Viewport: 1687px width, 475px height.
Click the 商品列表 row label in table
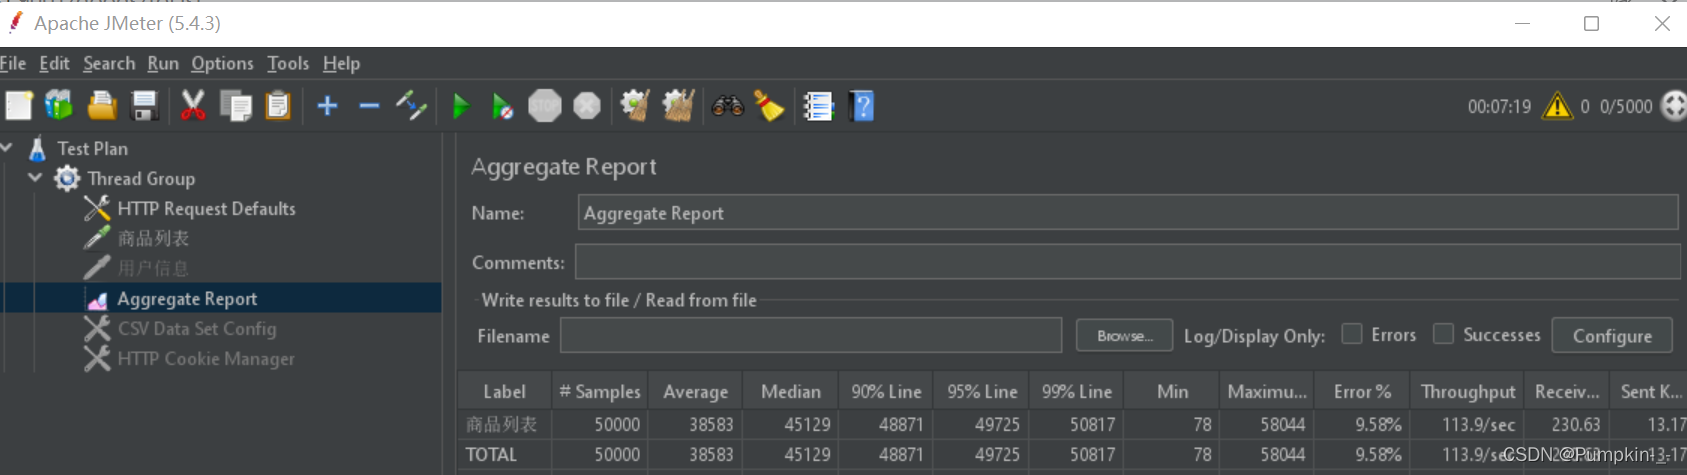click(501, 424)
